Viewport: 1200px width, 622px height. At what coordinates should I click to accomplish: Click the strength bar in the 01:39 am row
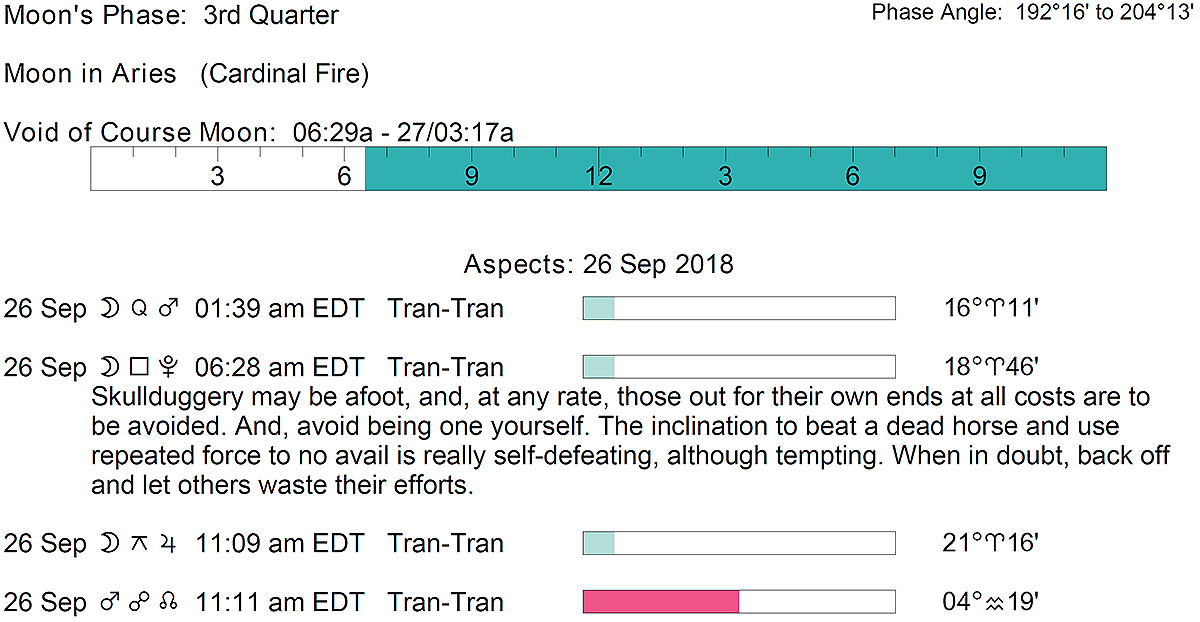point(738,308)
